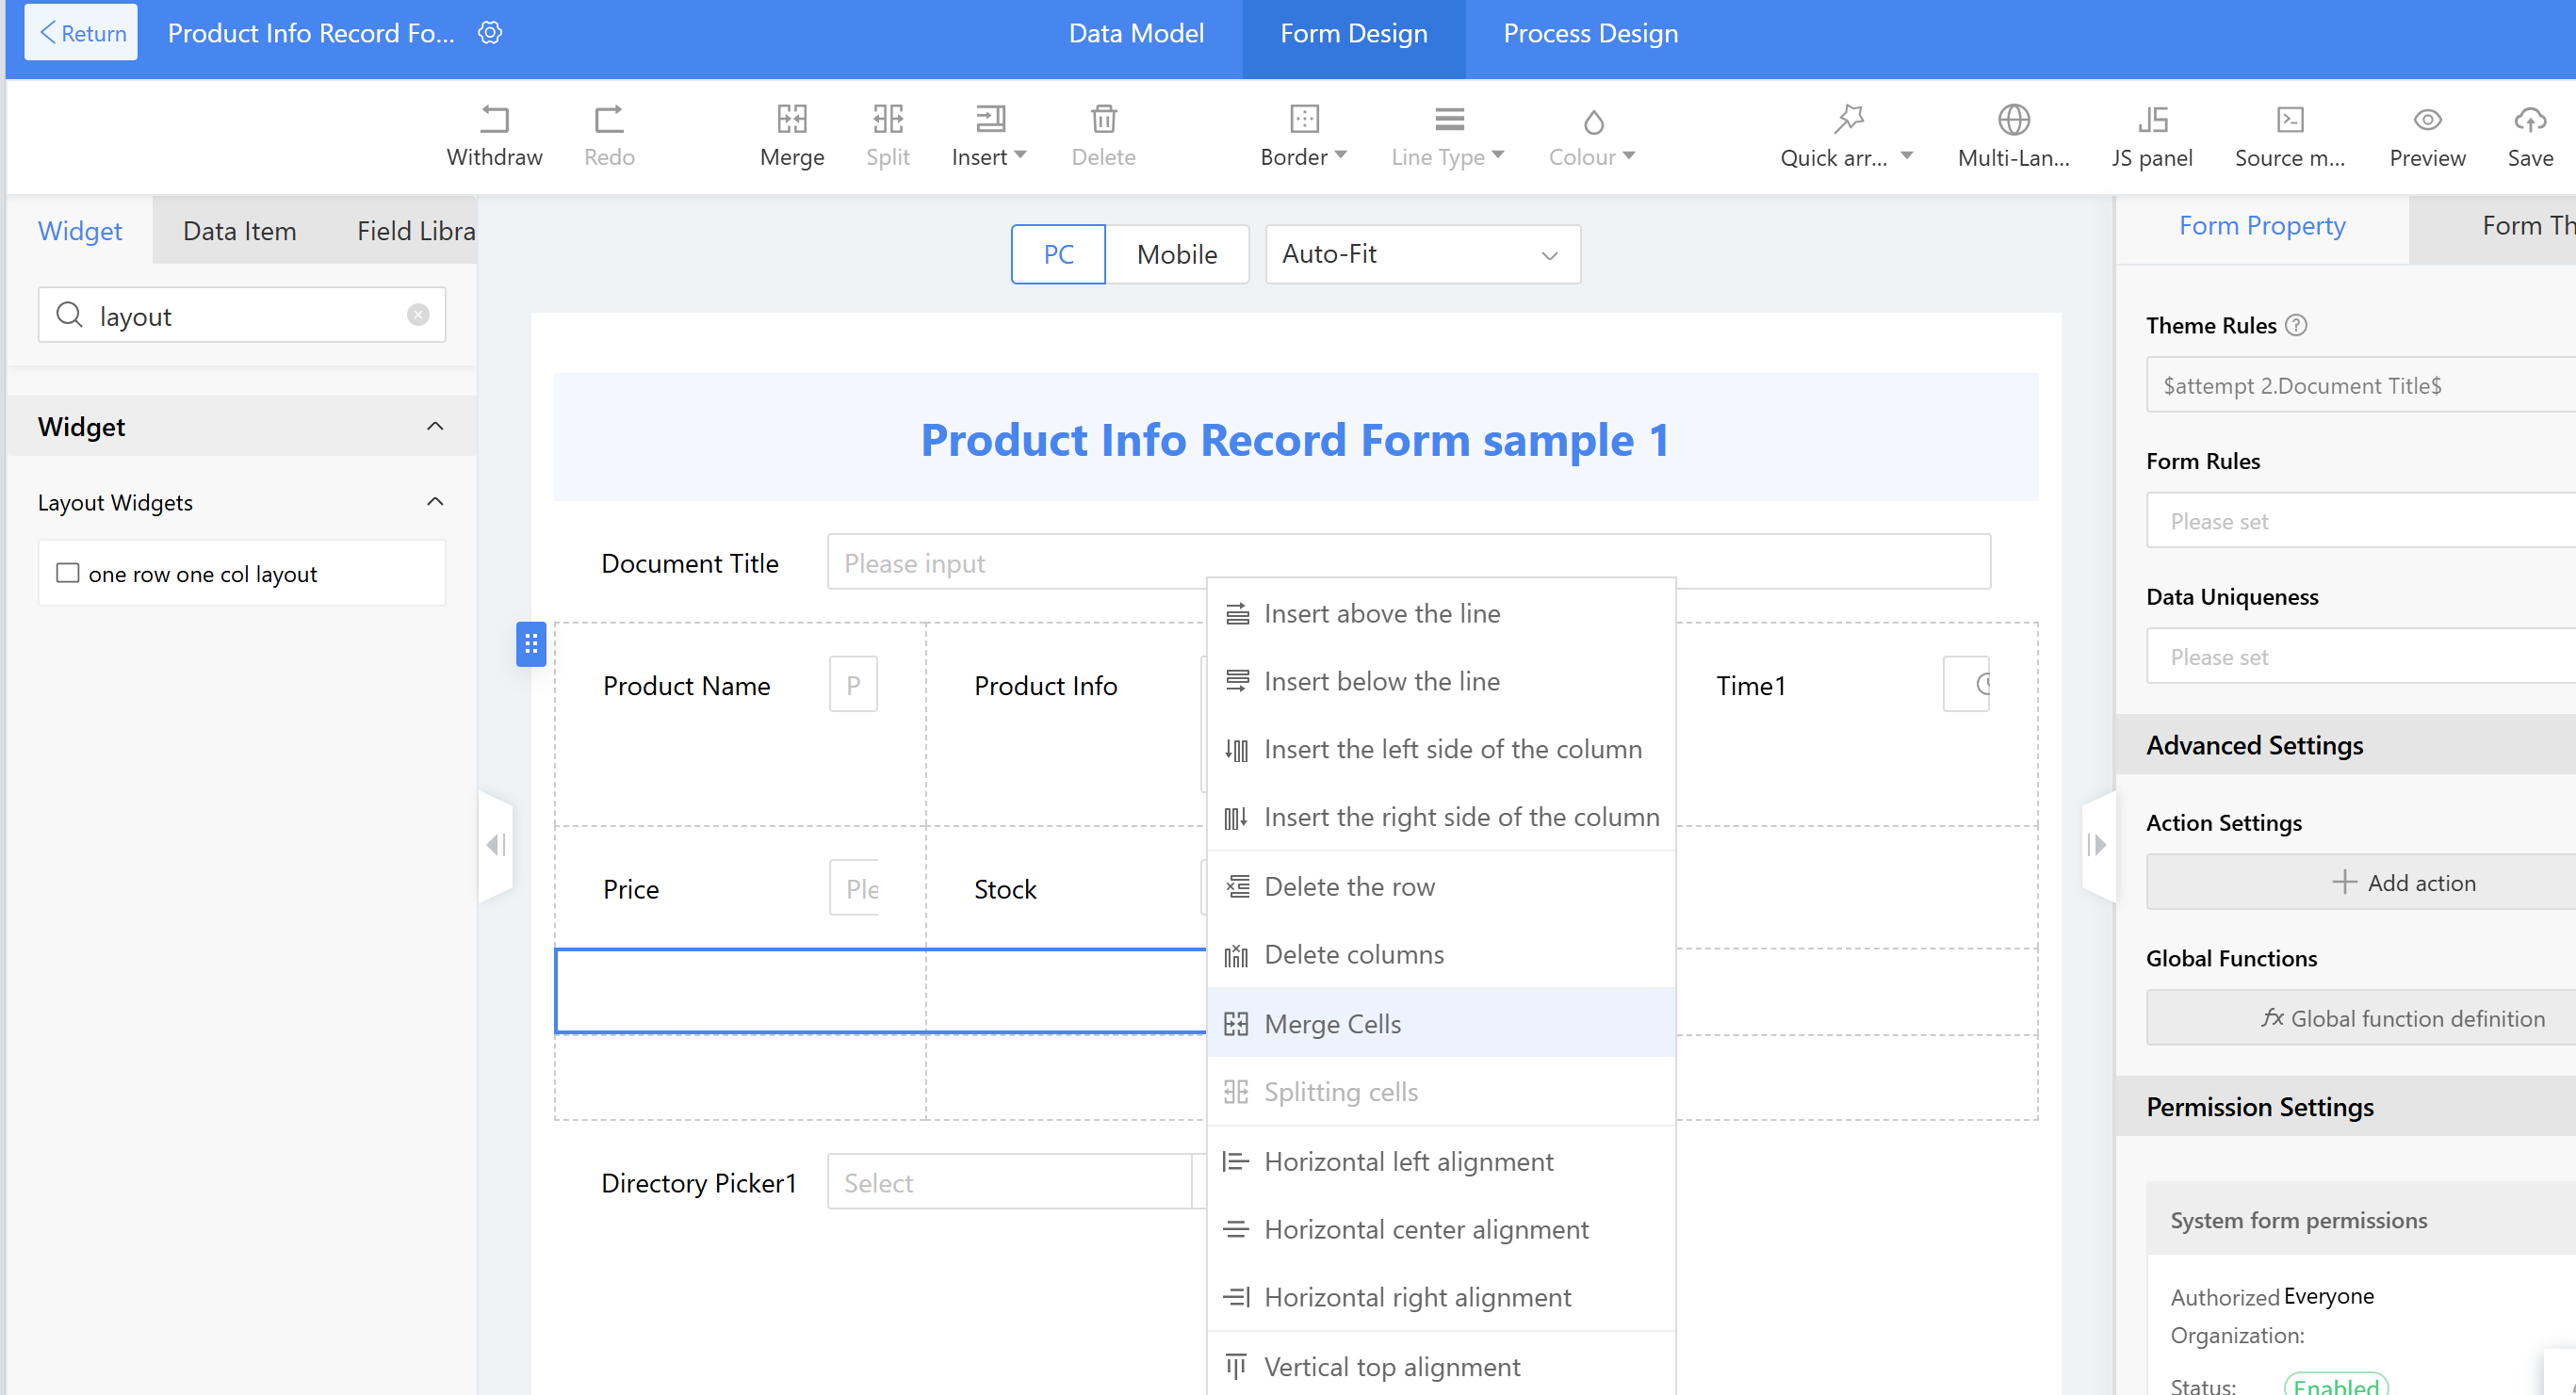
Task: Select Merge Cells from context menu
Action: pos(1332,1023)
